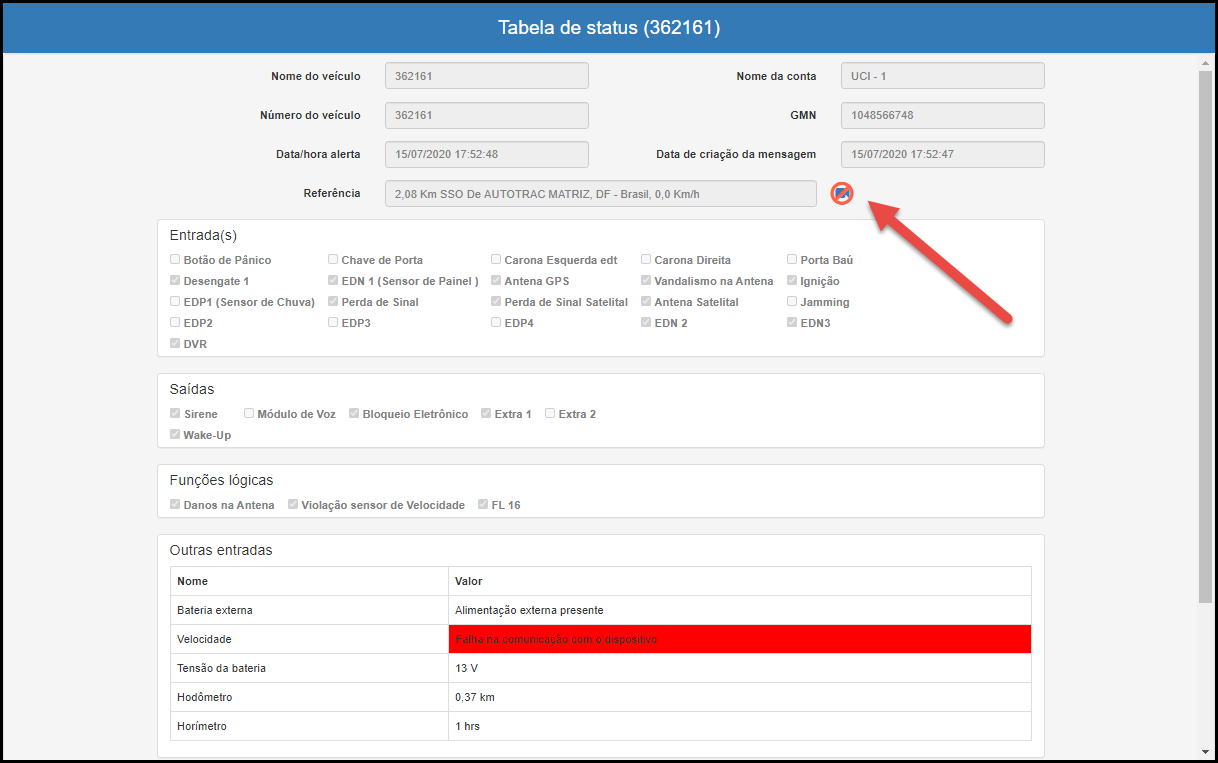This screenshot has height=763, width=1218.
Task: Toggle the DVR checkbox
Action: coord(175,344)
